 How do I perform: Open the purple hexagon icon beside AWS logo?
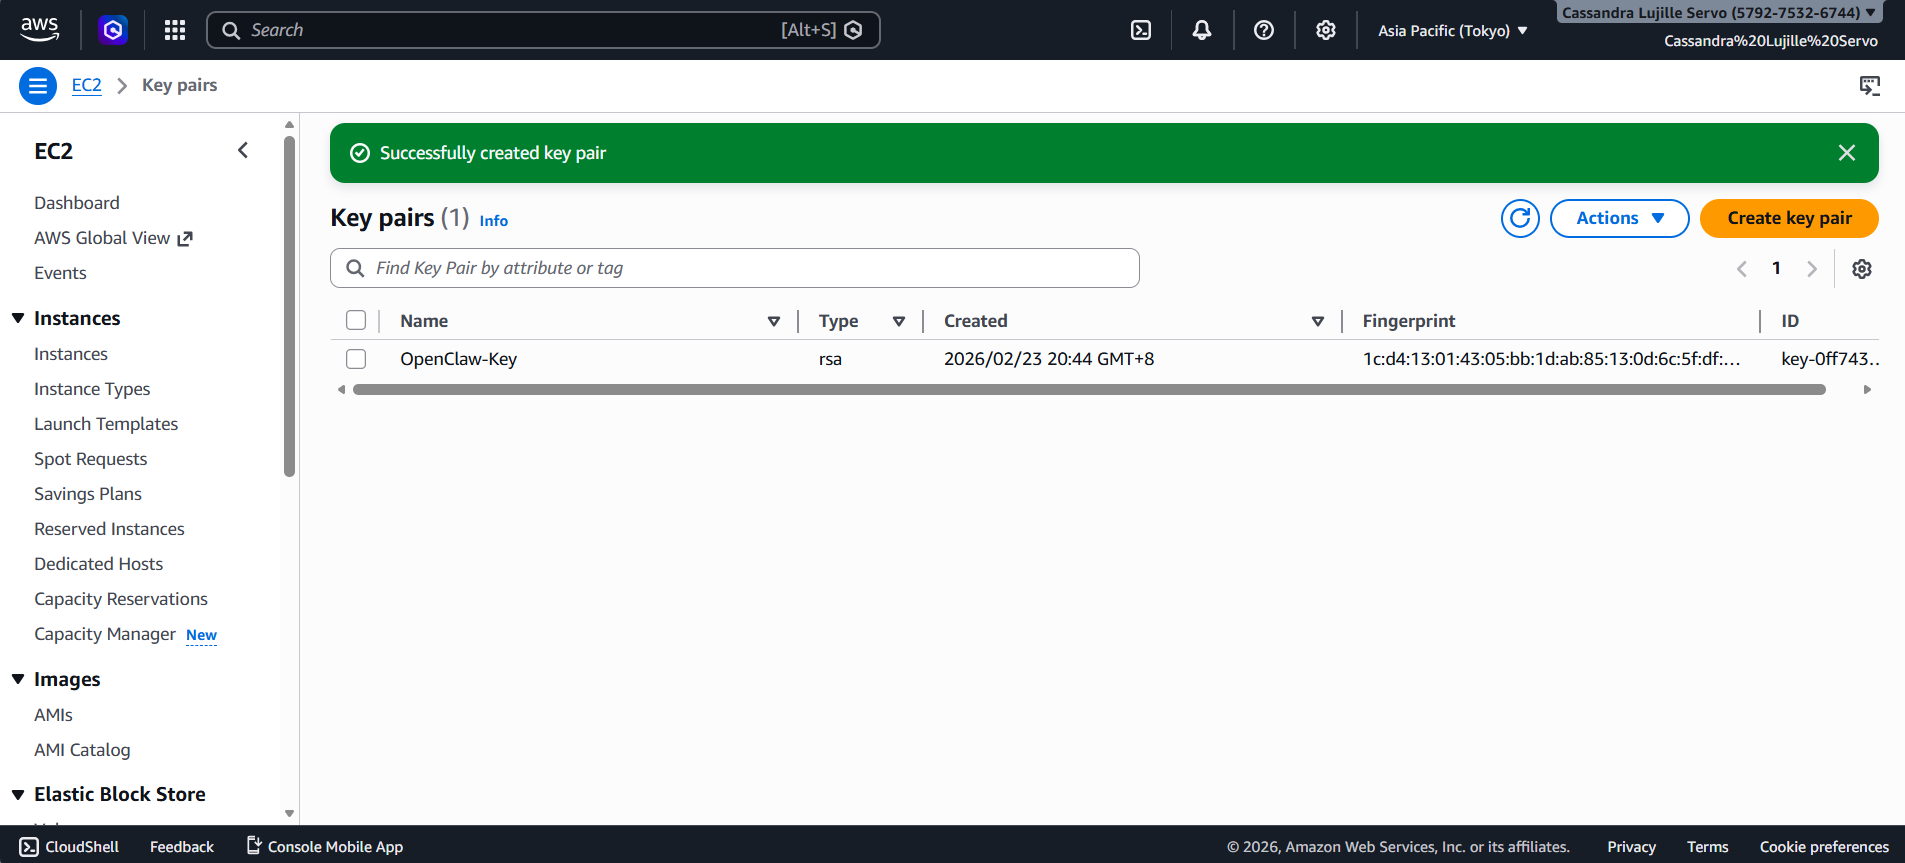tap(113, 30)
